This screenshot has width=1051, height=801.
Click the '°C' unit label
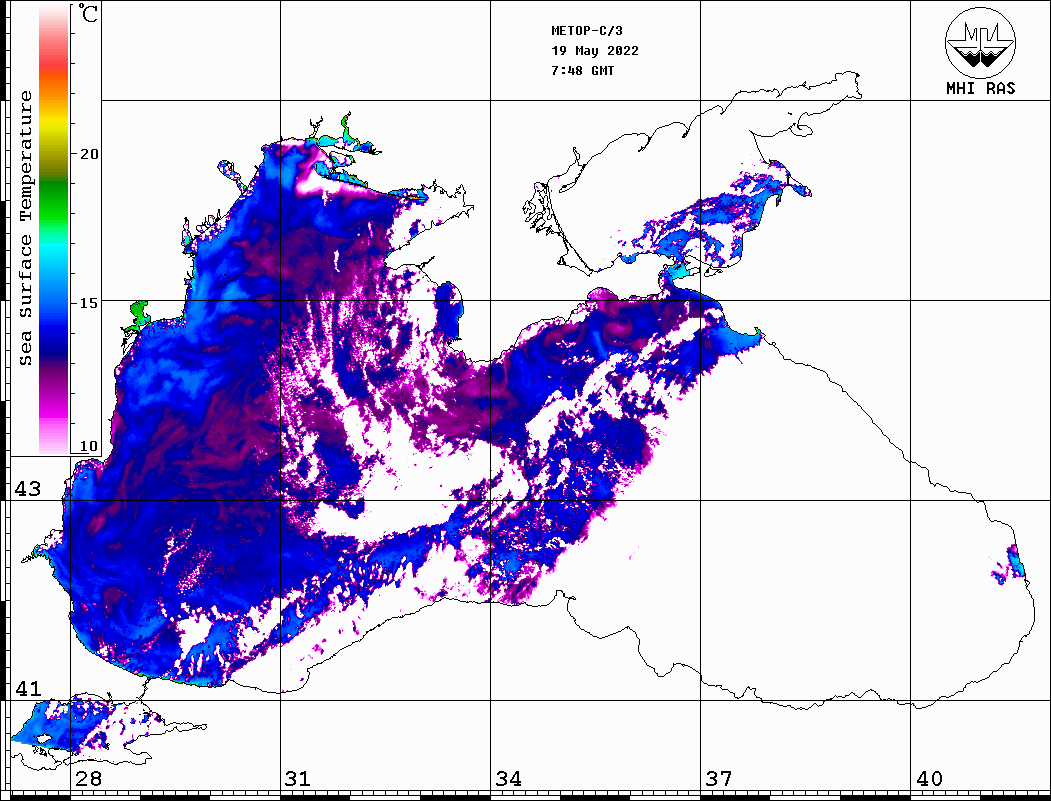[x=88, y=13]
